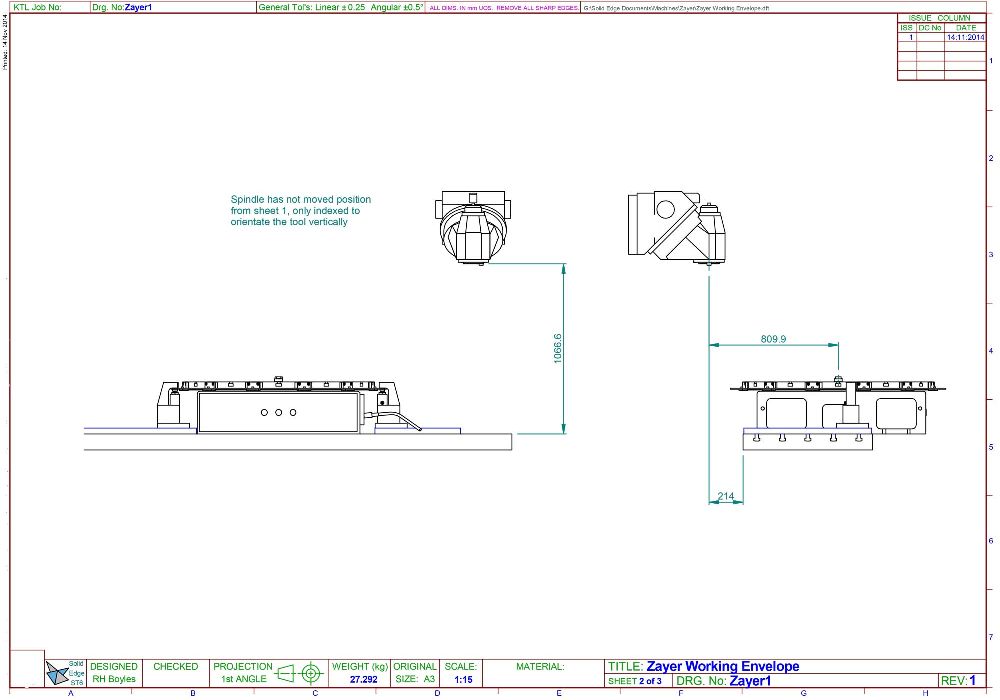Screen dimensions: 1000x700
Task: Select the fixture assembly on the table
Action: point(278,407)
